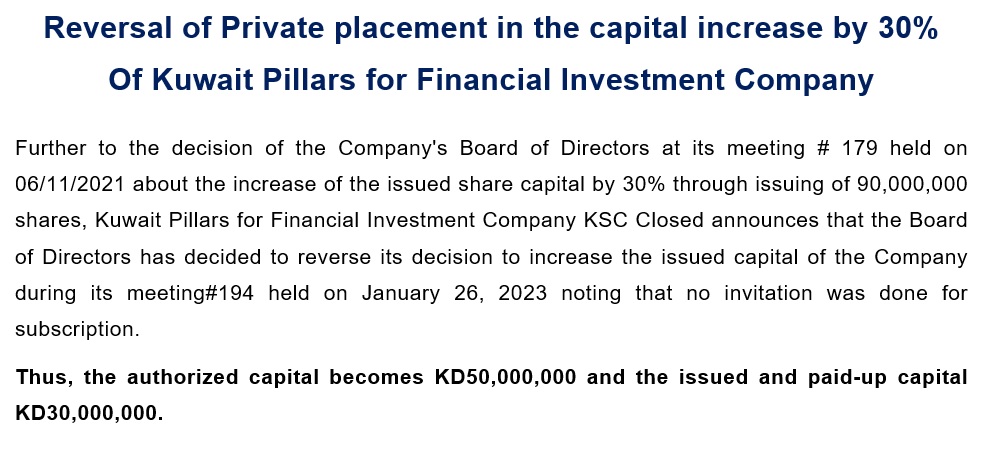Click the heading line "Of Kuwait Pillars for Financial Investment Company"
Image resolution: width=983 pixels, height=449 pixels.
491,80
